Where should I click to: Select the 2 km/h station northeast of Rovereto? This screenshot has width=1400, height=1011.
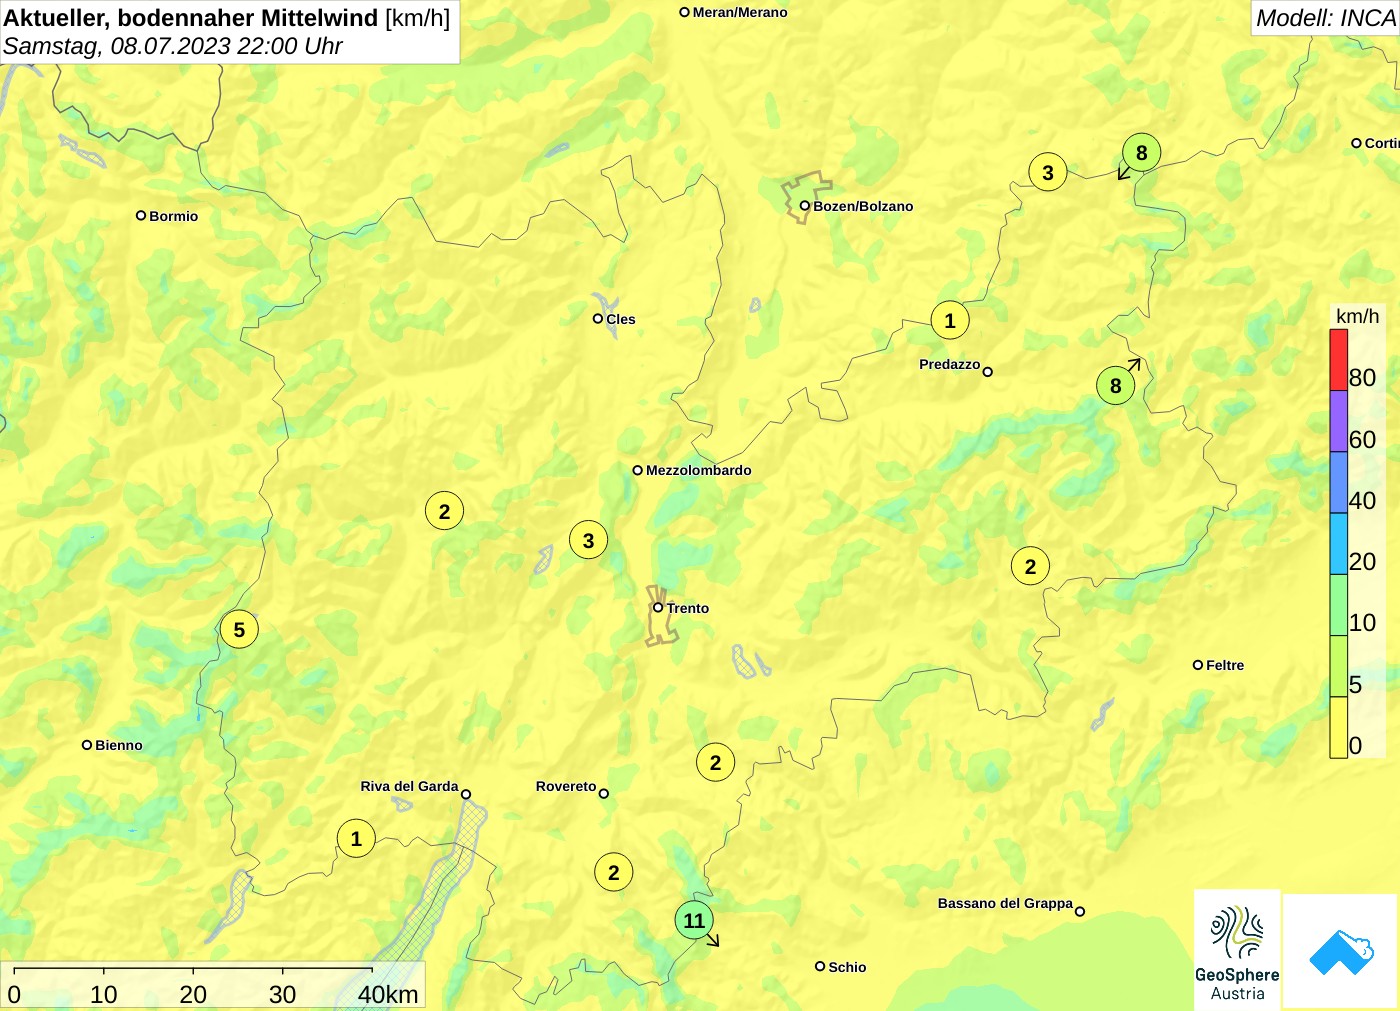pos(715,762)
